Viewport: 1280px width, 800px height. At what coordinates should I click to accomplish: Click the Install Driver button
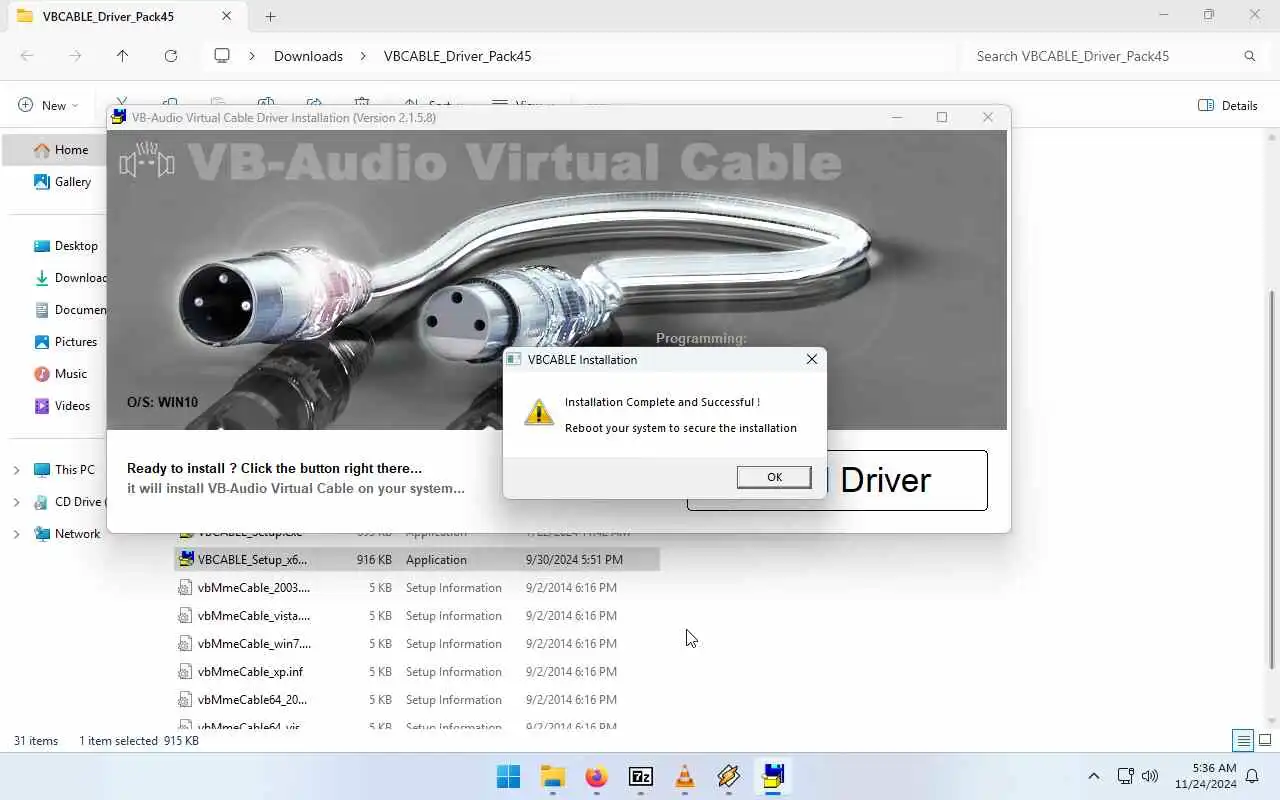[x=837, y=480]
